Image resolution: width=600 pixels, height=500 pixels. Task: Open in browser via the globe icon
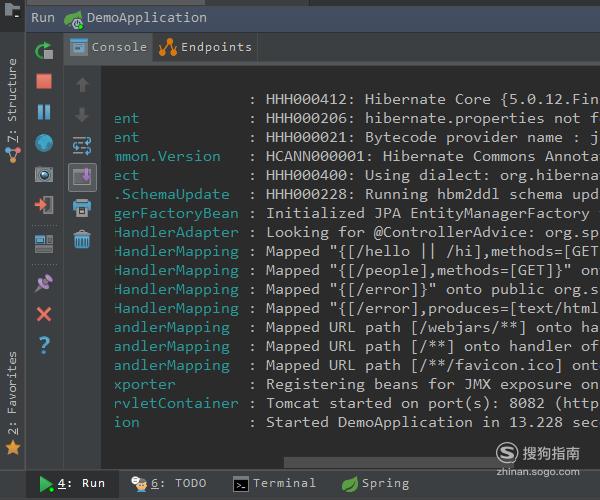(44, 143)
